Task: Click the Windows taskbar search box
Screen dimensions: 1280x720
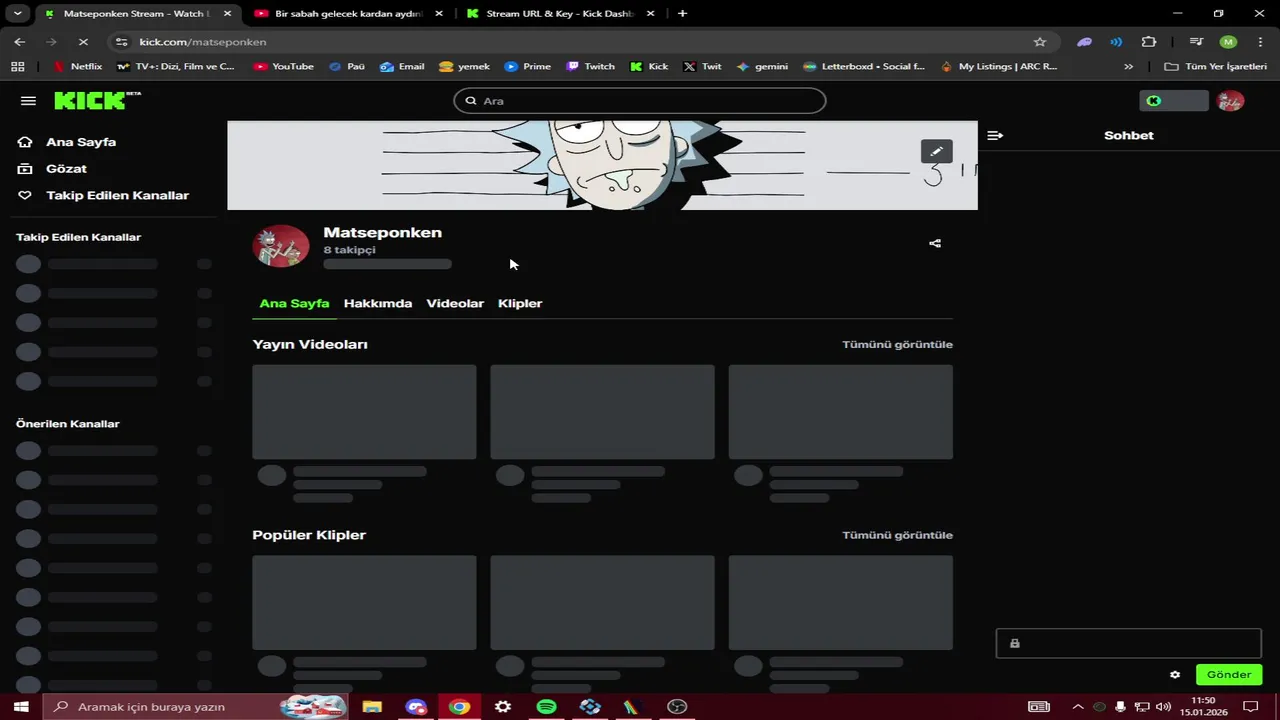Action: pyautogui.click(x=197, y=707)
